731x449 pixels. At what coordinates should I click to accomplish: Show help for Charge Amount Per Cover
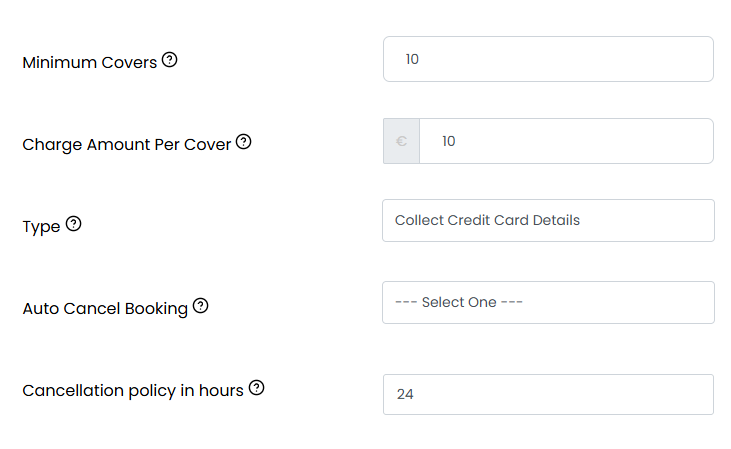pos(243,142)
